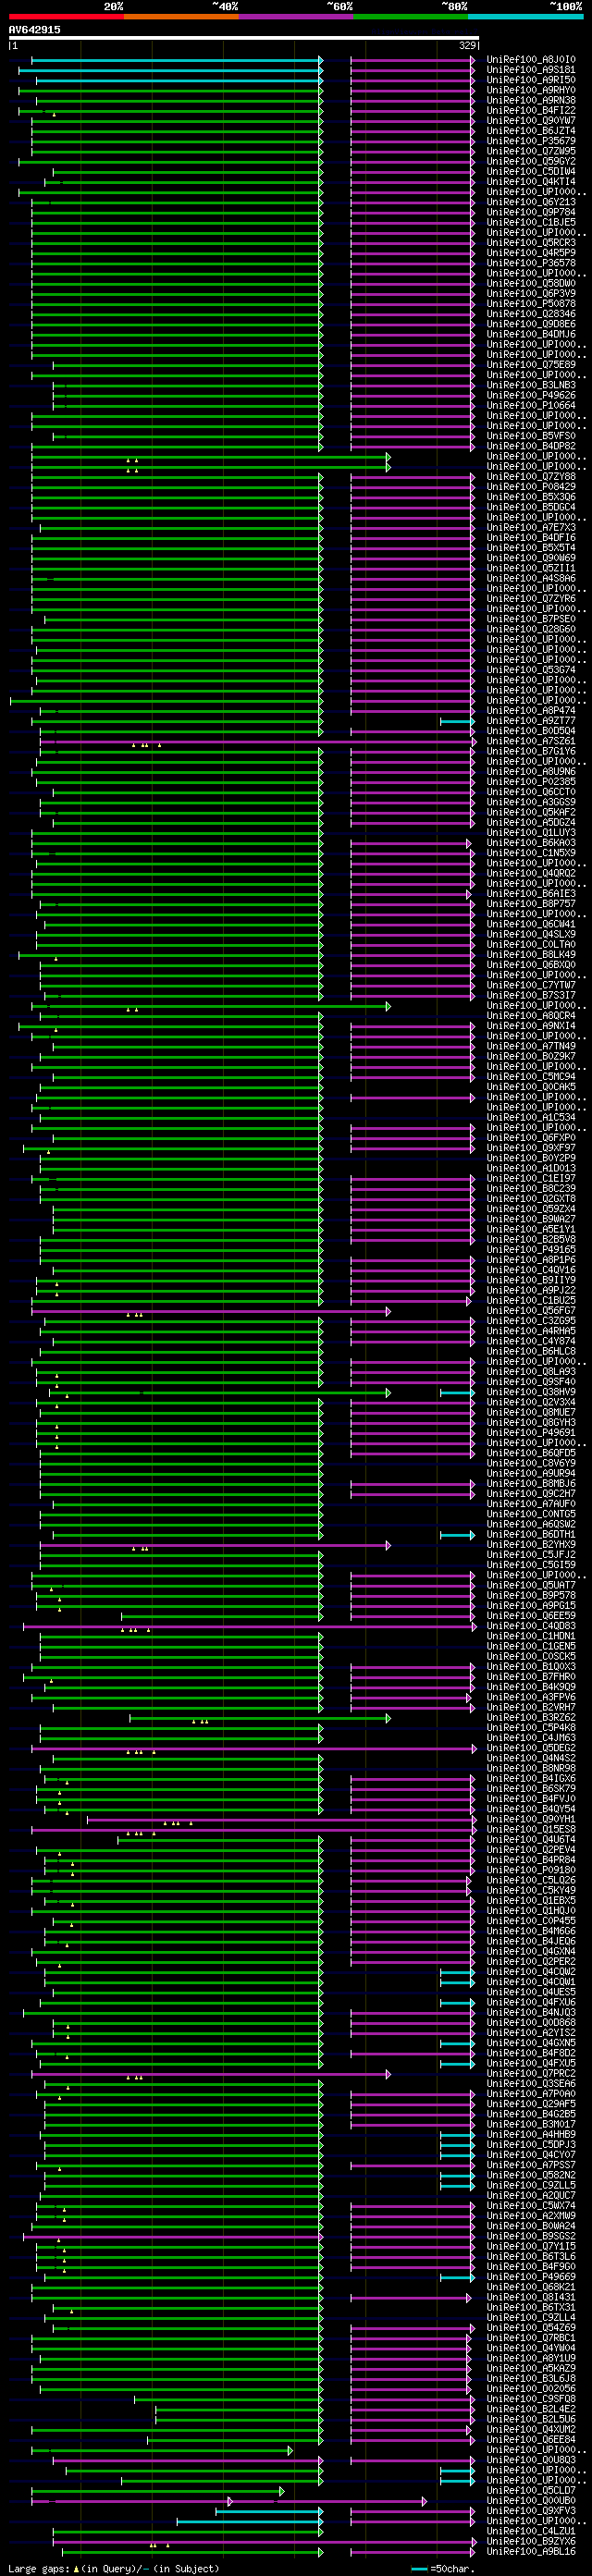
Task: Click the yellow large gaps triangle in legend
Action: pos(76,2568)
